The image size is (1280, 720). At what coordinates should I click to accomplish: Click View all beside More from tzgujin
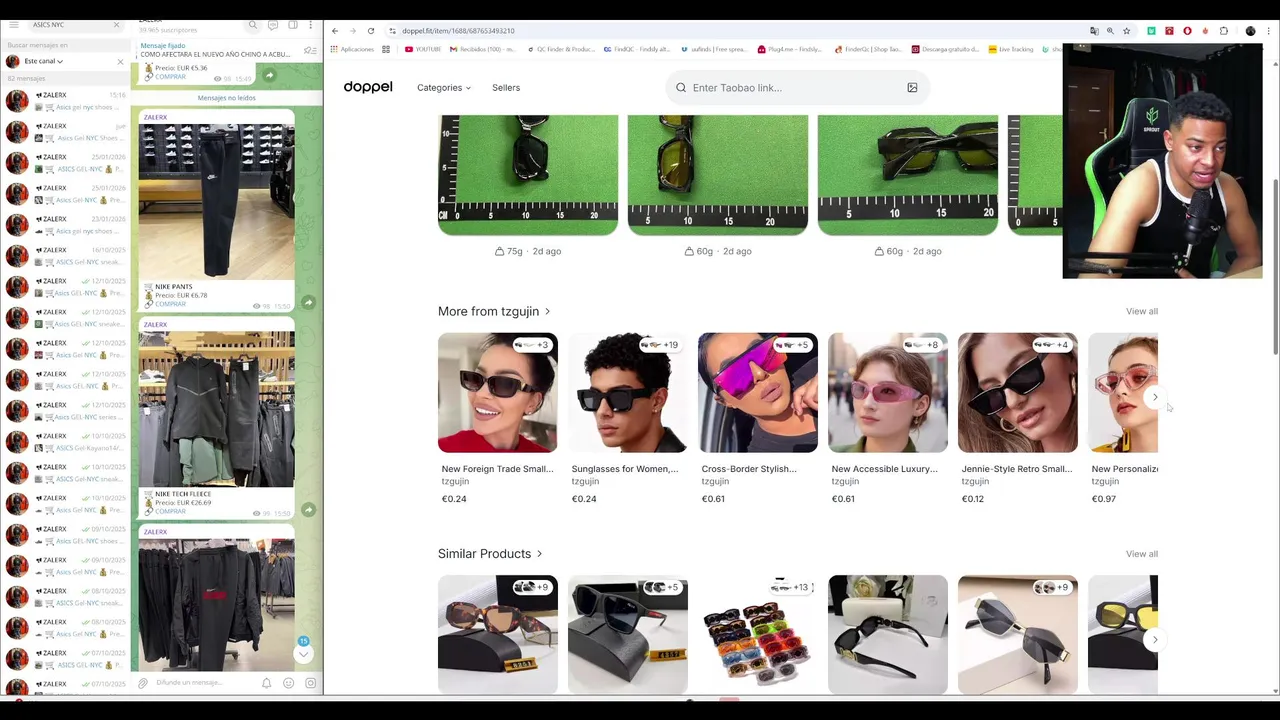pos(1142,311)
